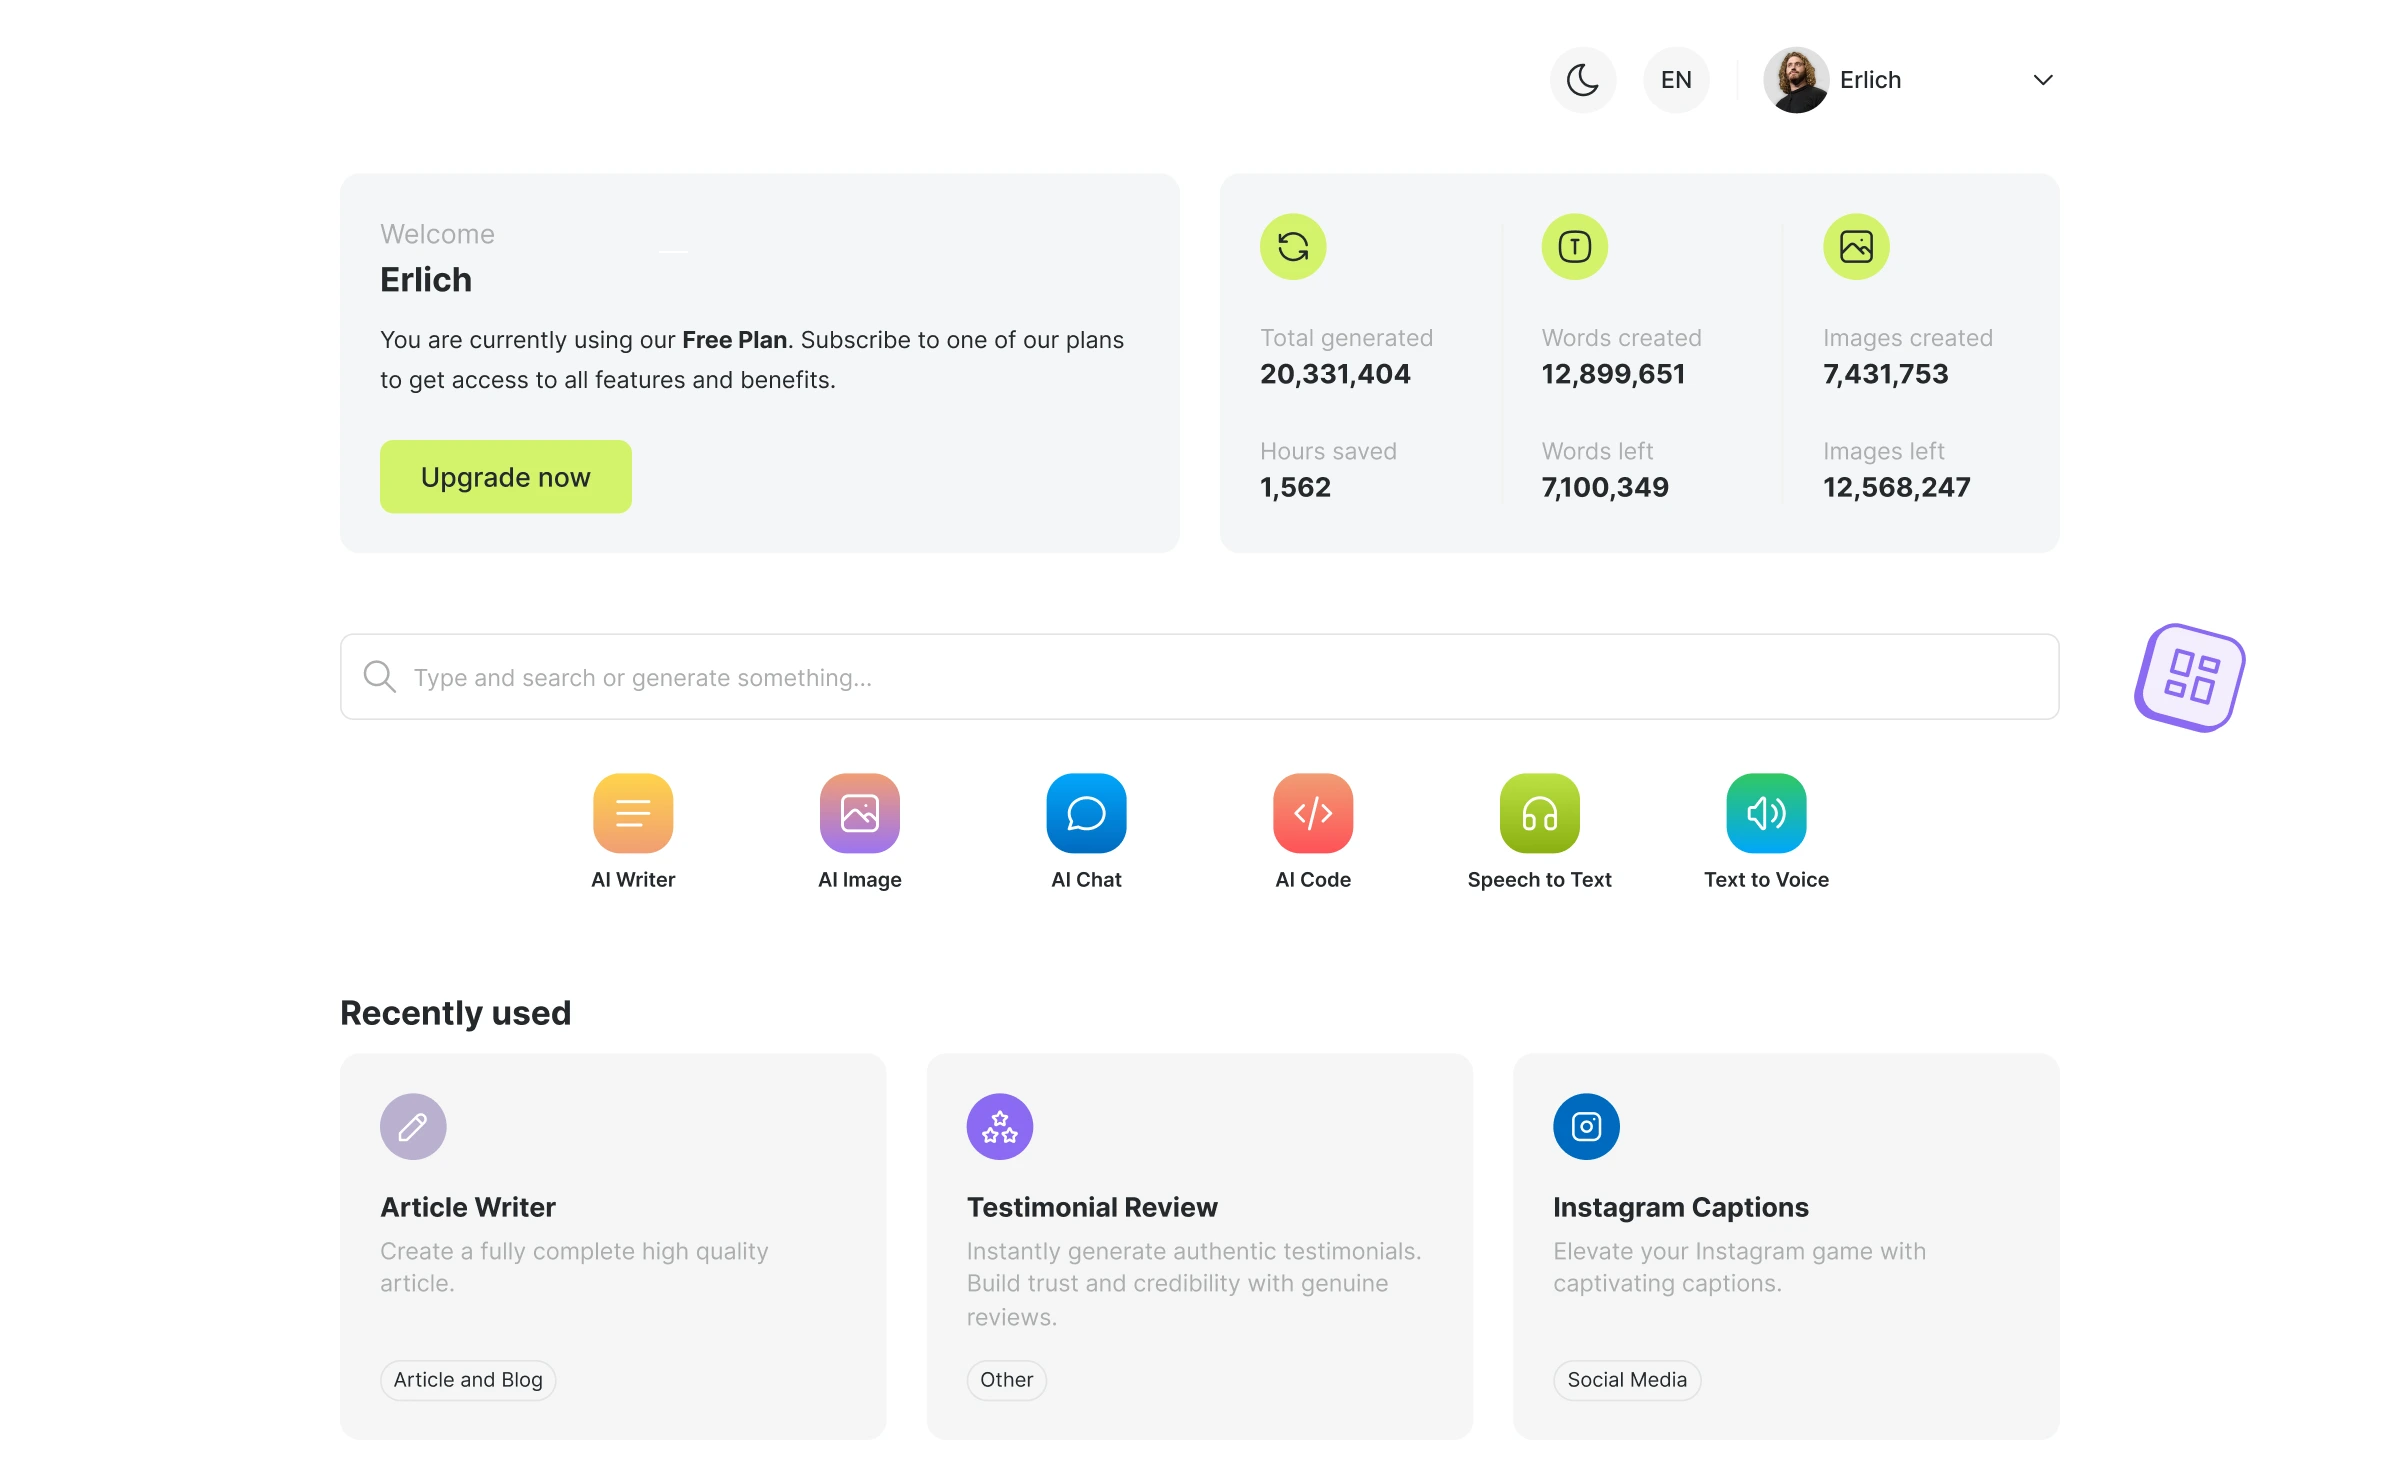The image size is (2400, 1480).
Task: Open the Testimonial Review stars icon
Action: [x=999, y=1126]
